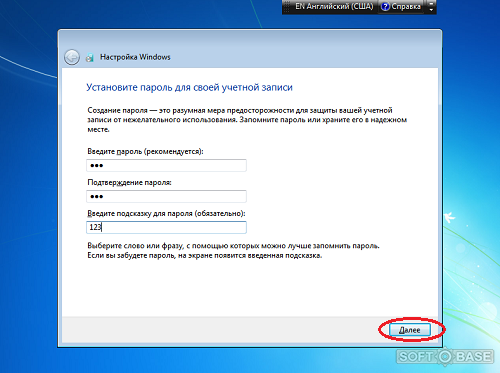Click the Настройка Windows setup icon

coord(89,58)
